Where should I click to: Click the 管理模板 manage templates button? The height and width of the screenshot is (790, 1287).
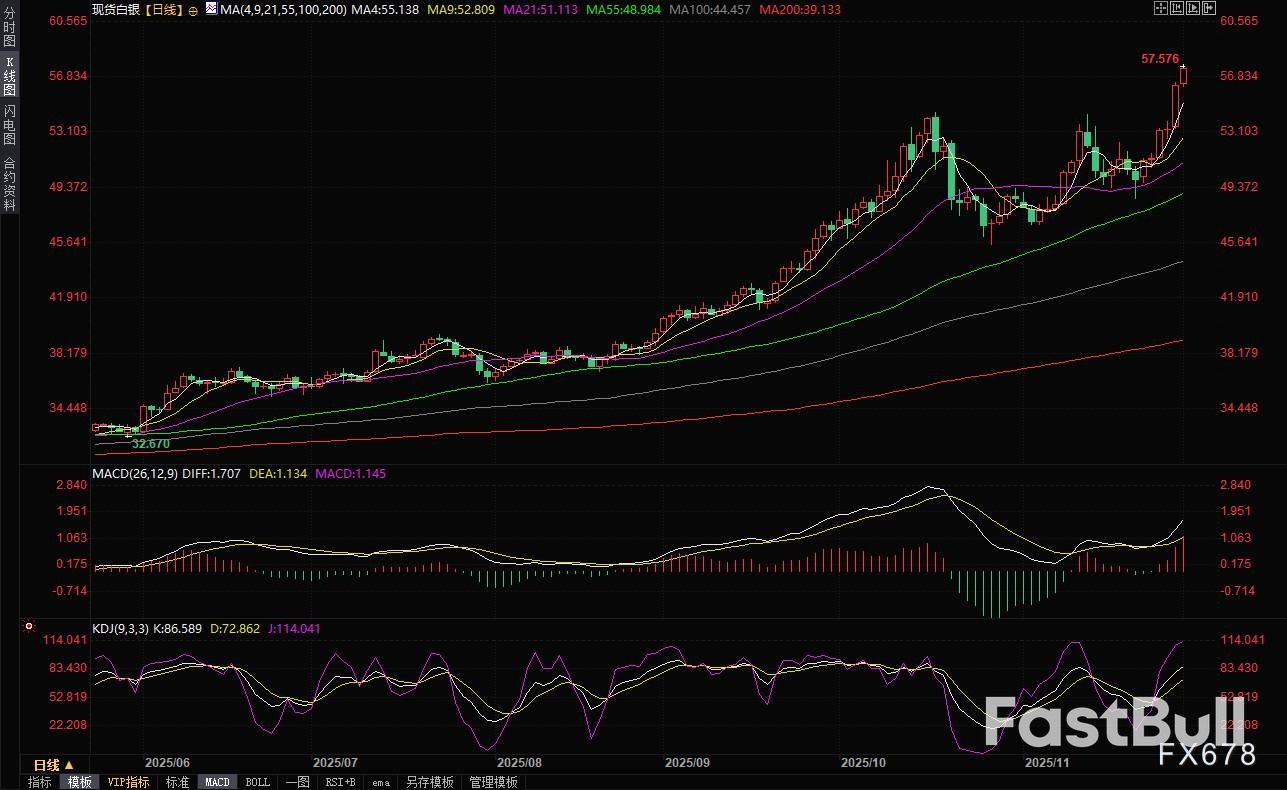493,782
